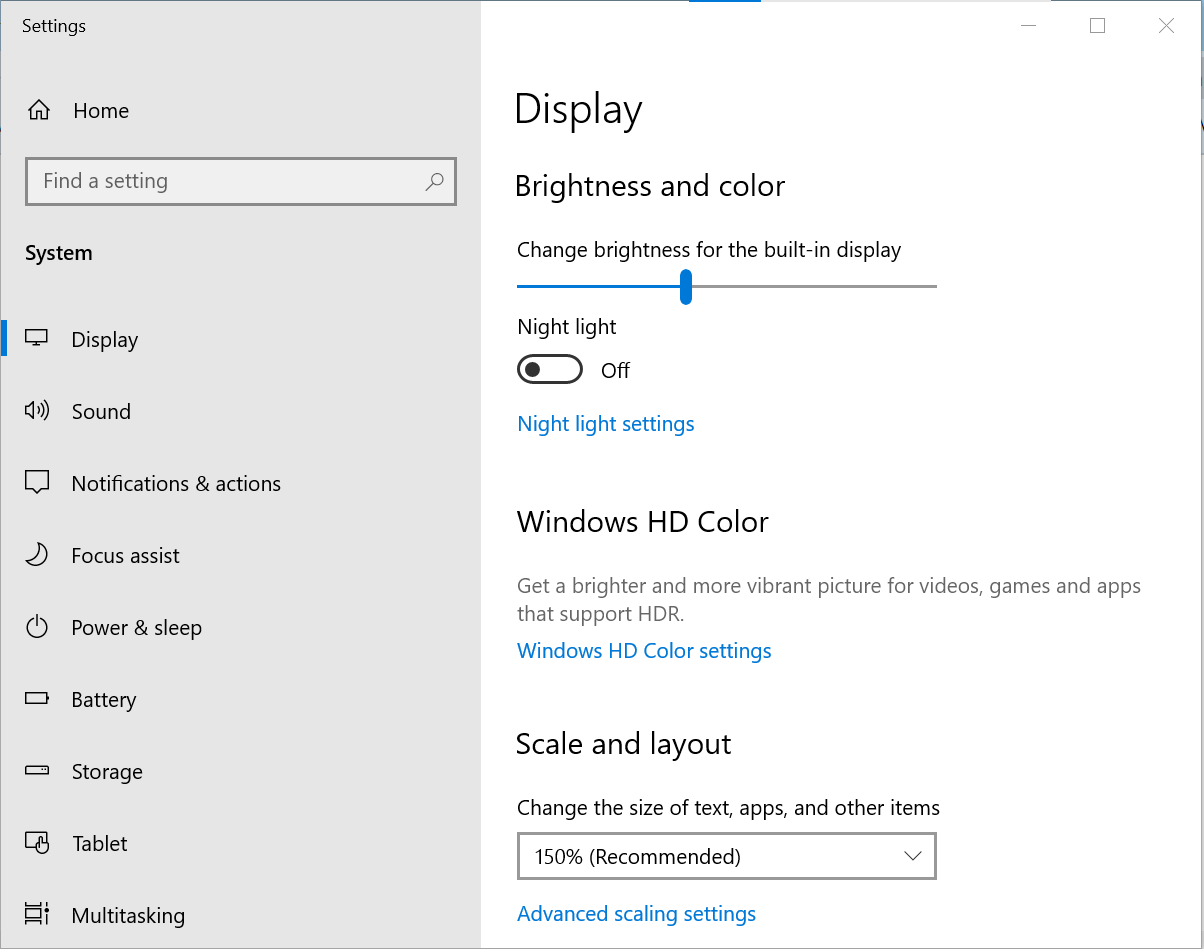Switch the Night light switch

[x=550, y=369]
